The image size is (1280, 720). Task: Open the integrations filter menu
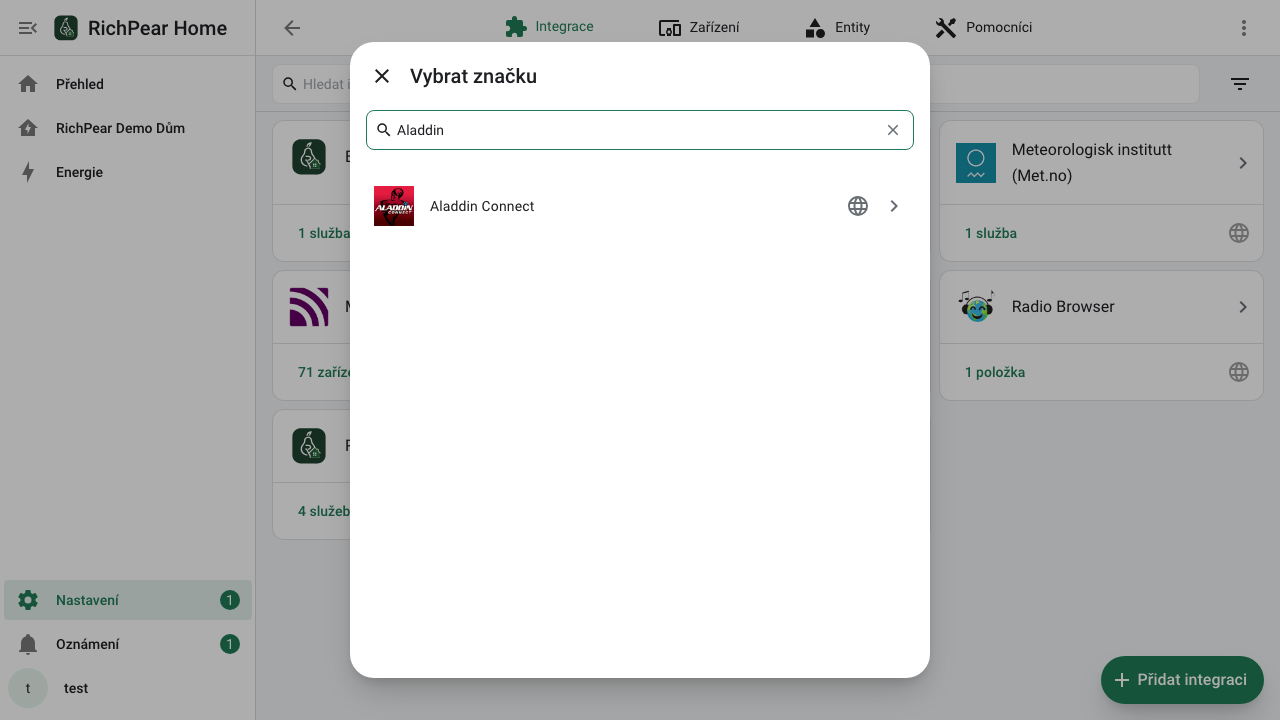coord(1240,84)
